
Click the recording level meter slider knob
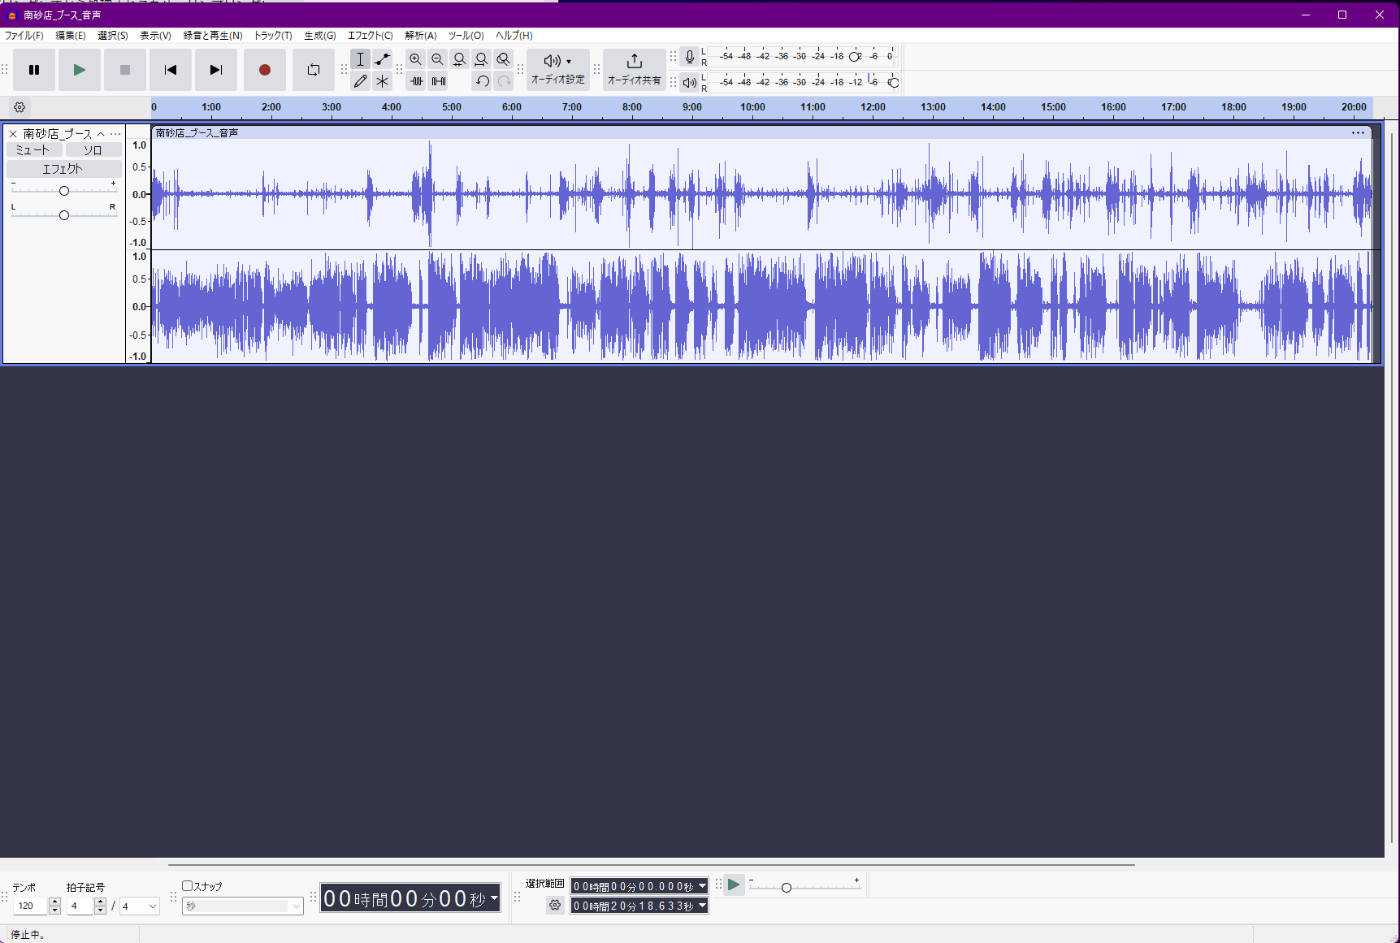coord(855,57)
